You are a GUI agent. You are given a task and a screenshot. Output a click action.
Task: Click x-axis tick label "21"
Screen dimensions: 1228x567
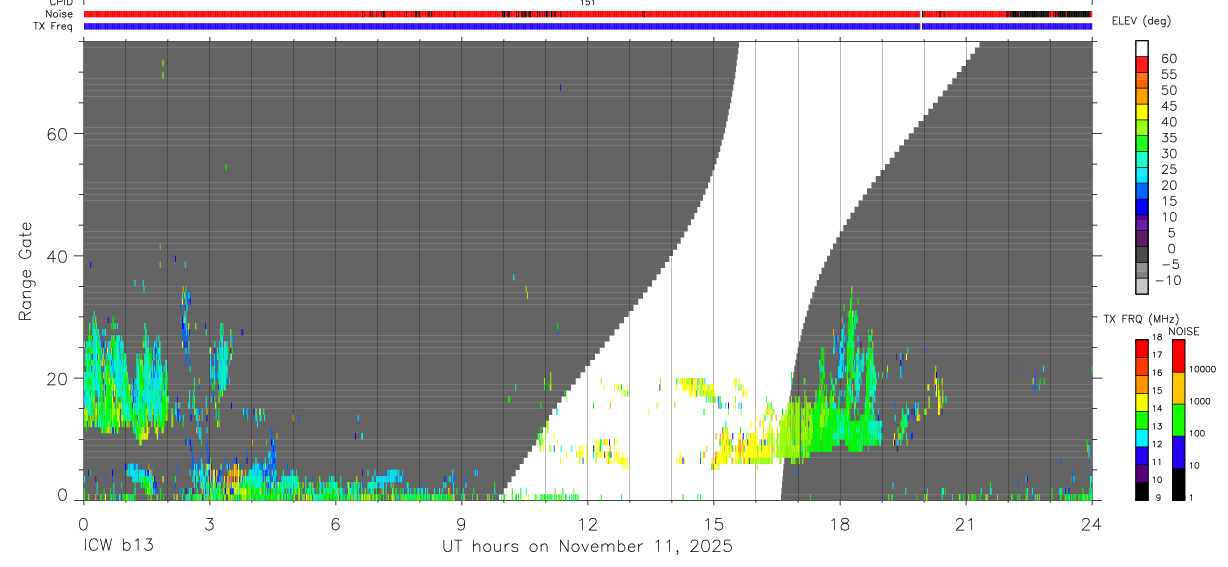[965, 523]
